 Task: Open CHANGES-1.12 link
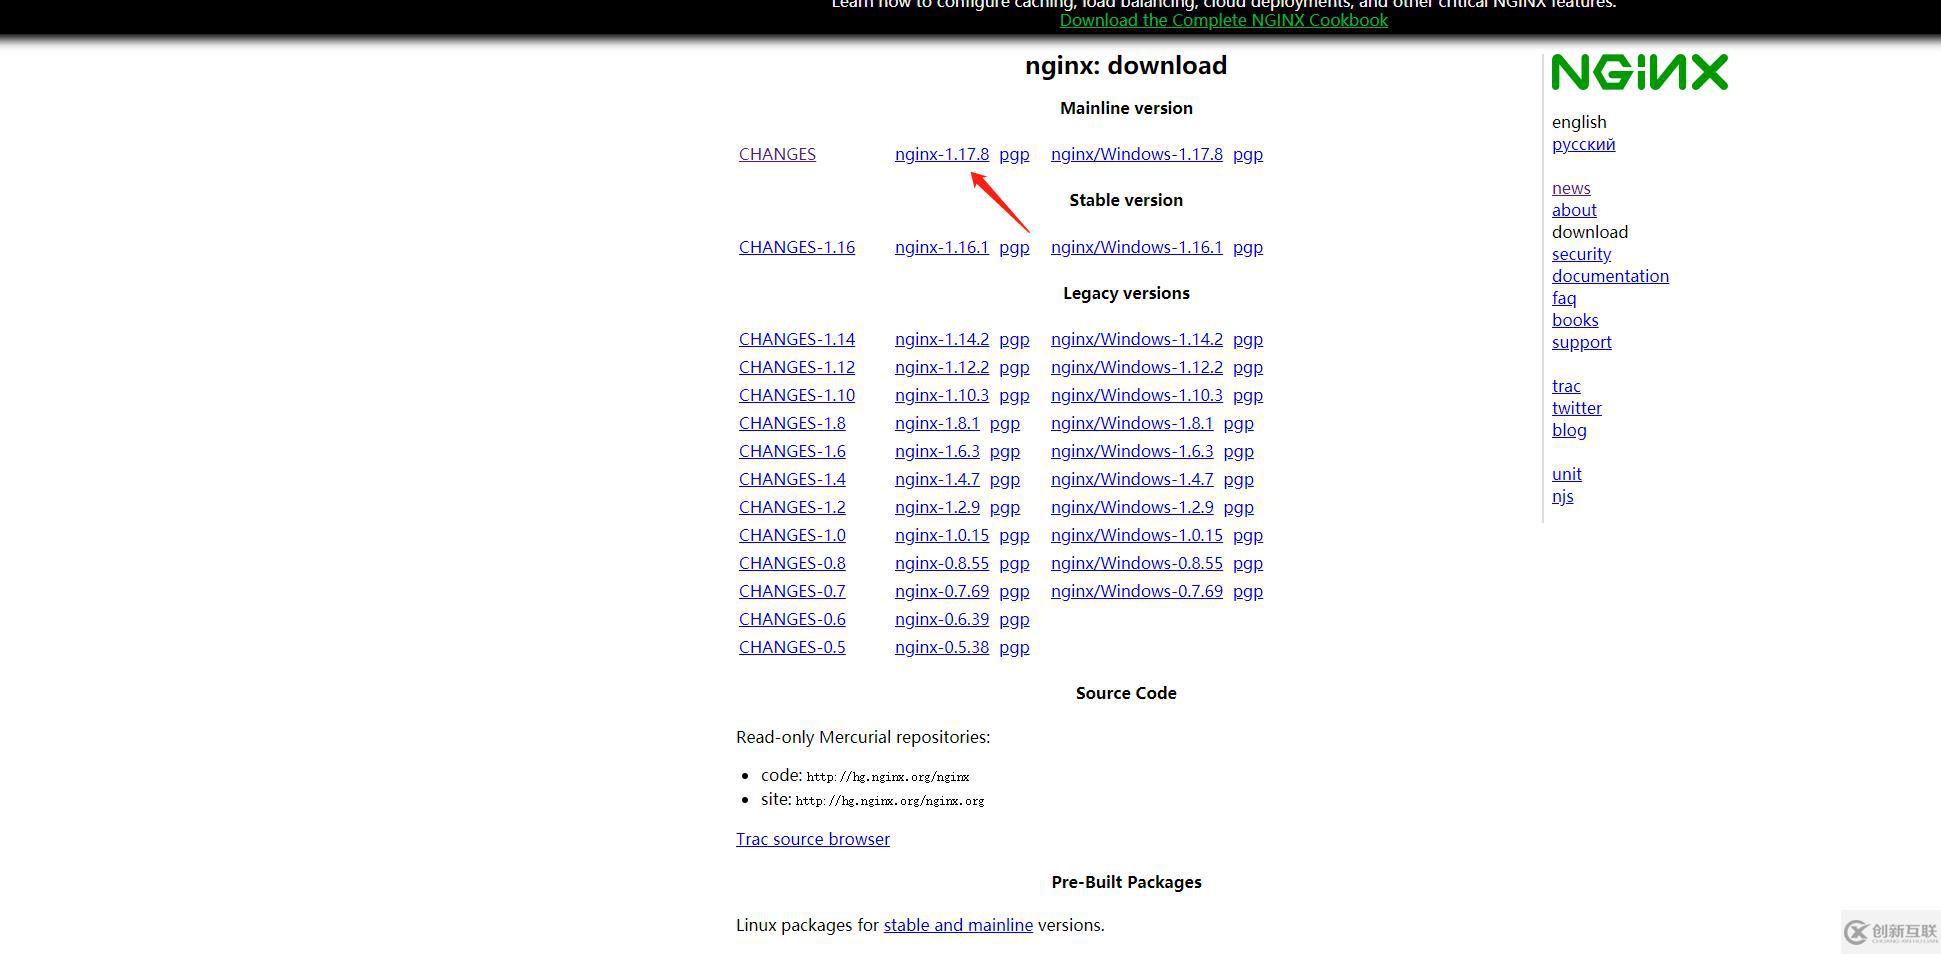[x=797, y=367]
